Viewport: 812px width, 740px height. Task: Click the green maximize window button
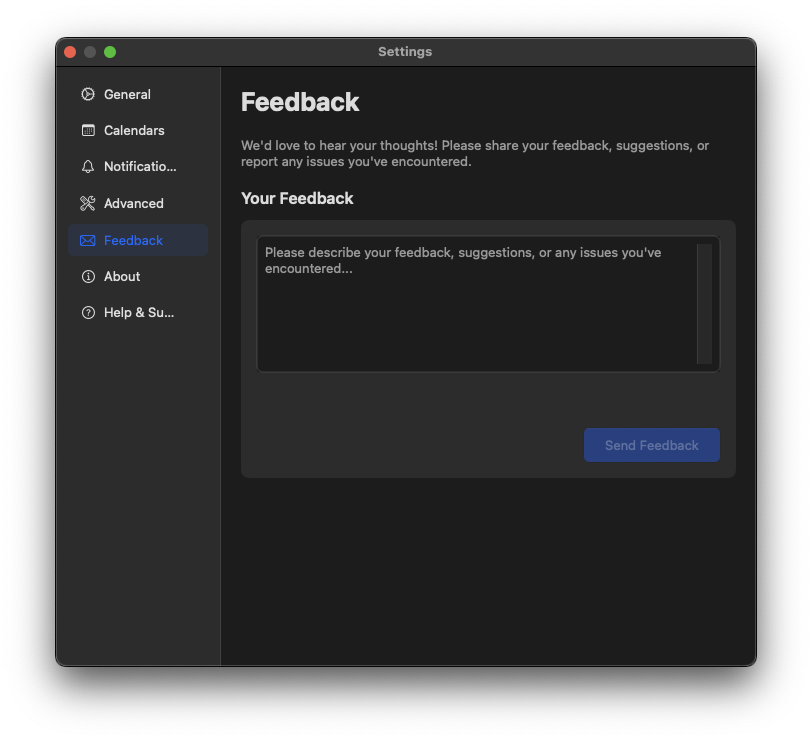[110, 51]
